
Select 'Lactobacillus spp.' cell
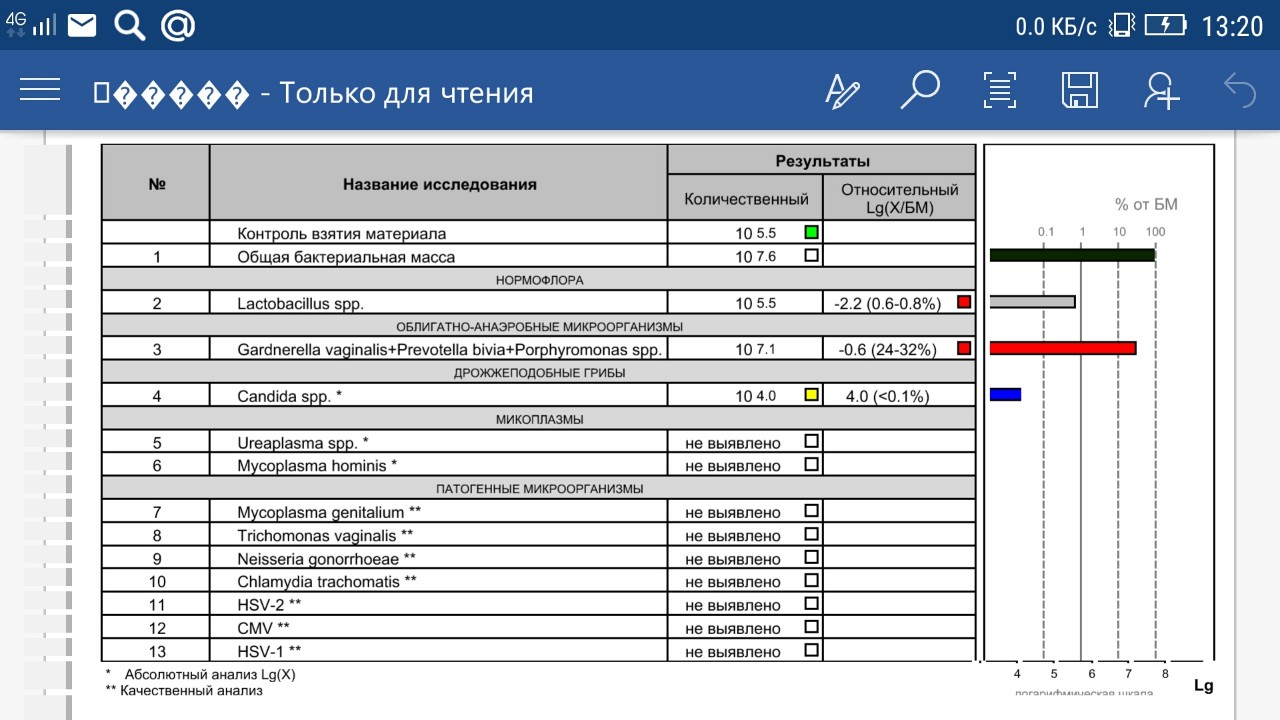click(439, 303)
